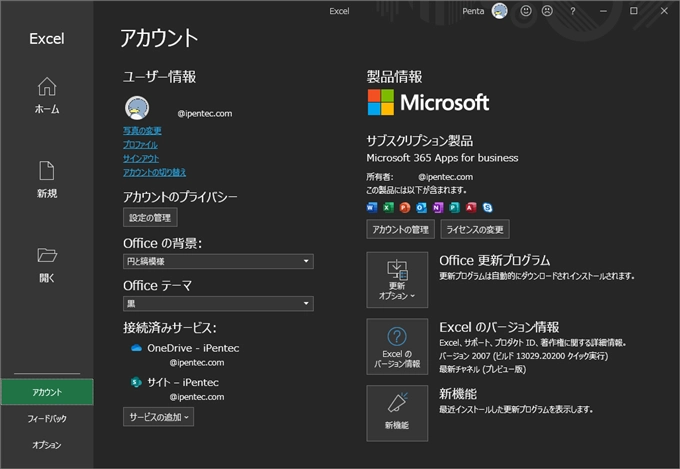Click the question mark help icon

(x=573, y=11)
